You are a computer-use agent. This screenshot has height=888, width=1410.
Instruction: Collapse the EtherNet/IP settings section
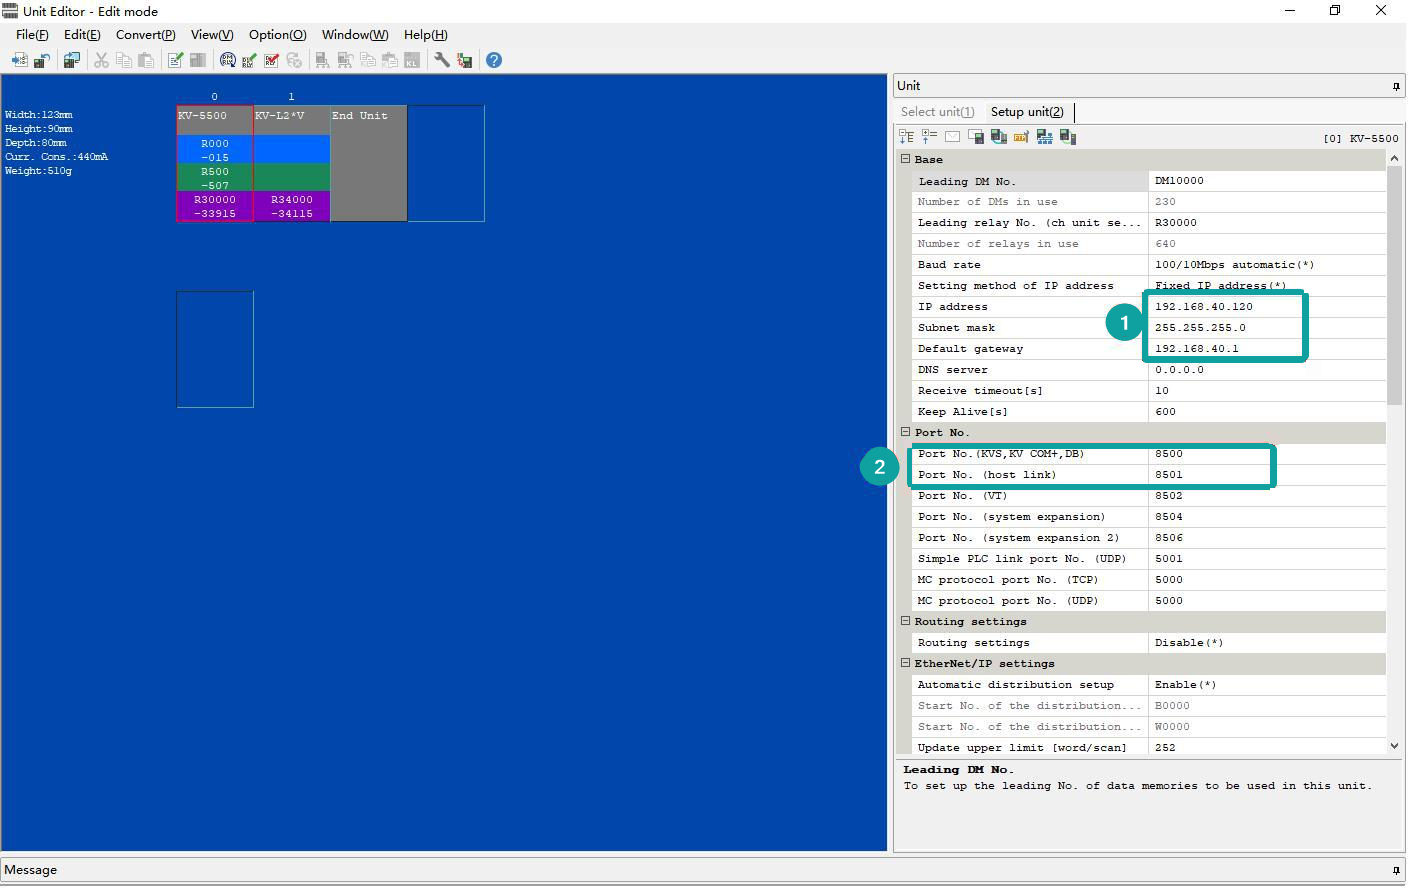(x=905, y=663)
